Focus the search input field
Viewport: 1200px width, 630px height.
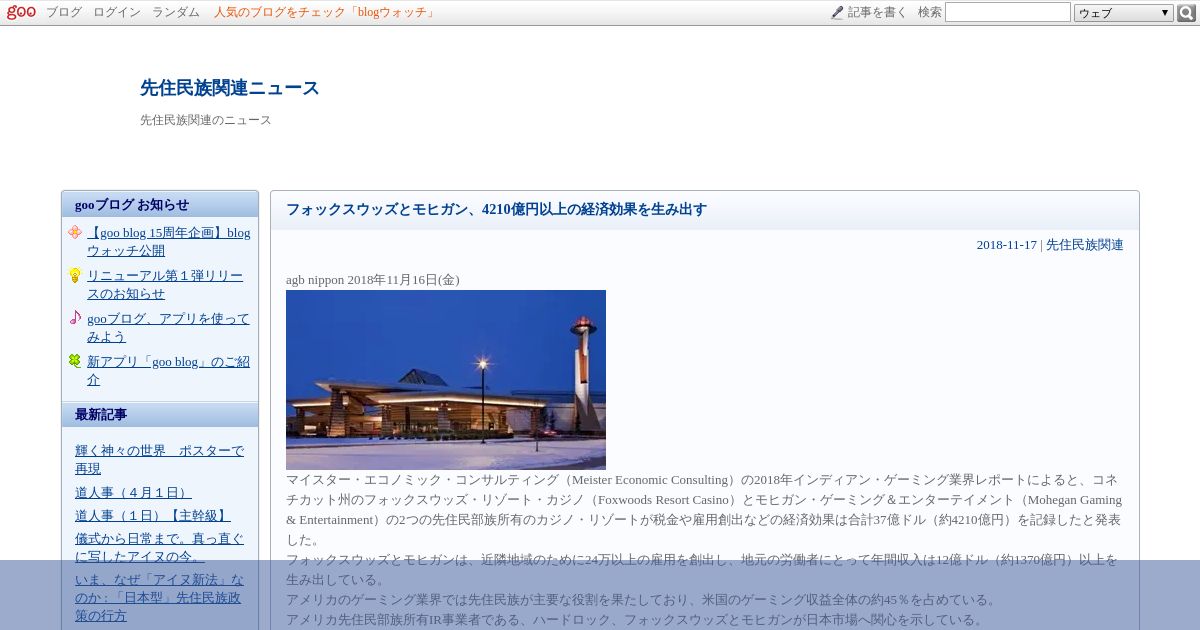coord(1008,12)
